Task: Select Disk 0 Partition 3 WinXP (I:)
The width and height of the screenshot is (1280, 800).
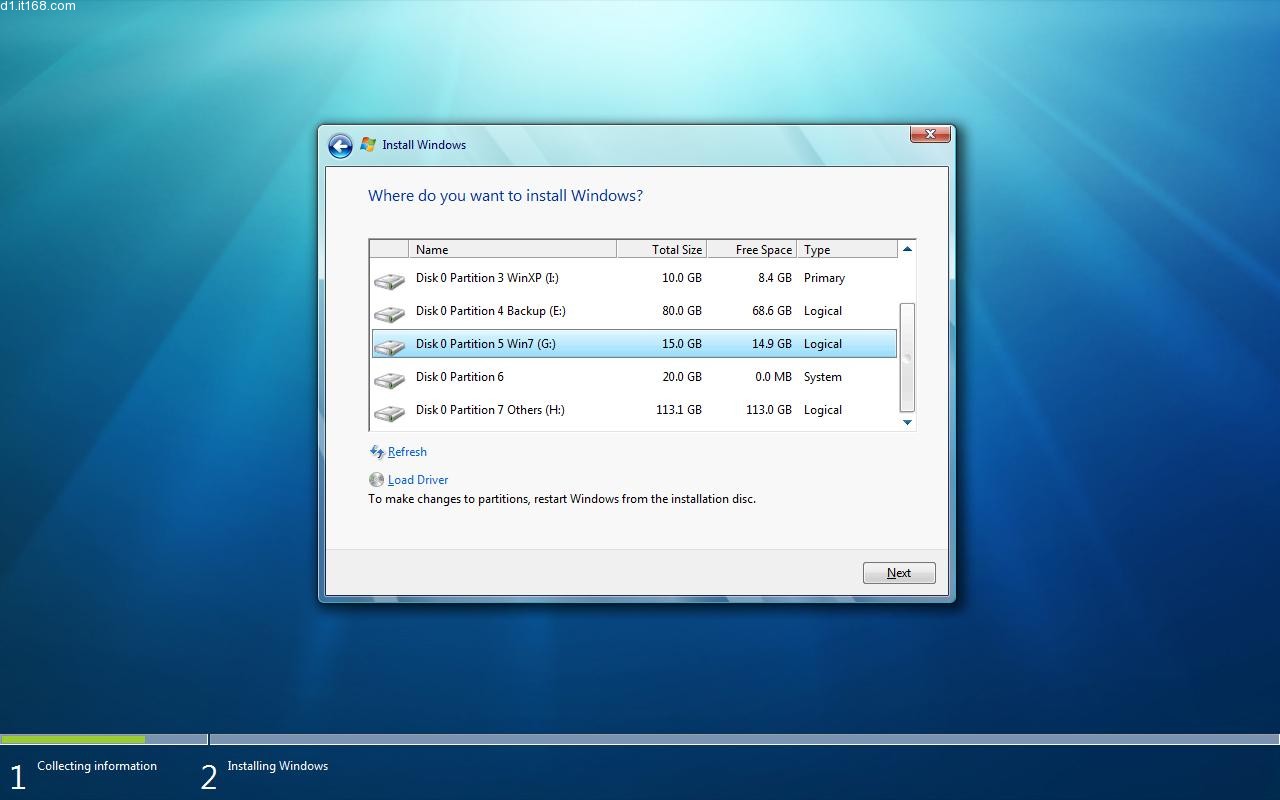Action: (634, 278)
